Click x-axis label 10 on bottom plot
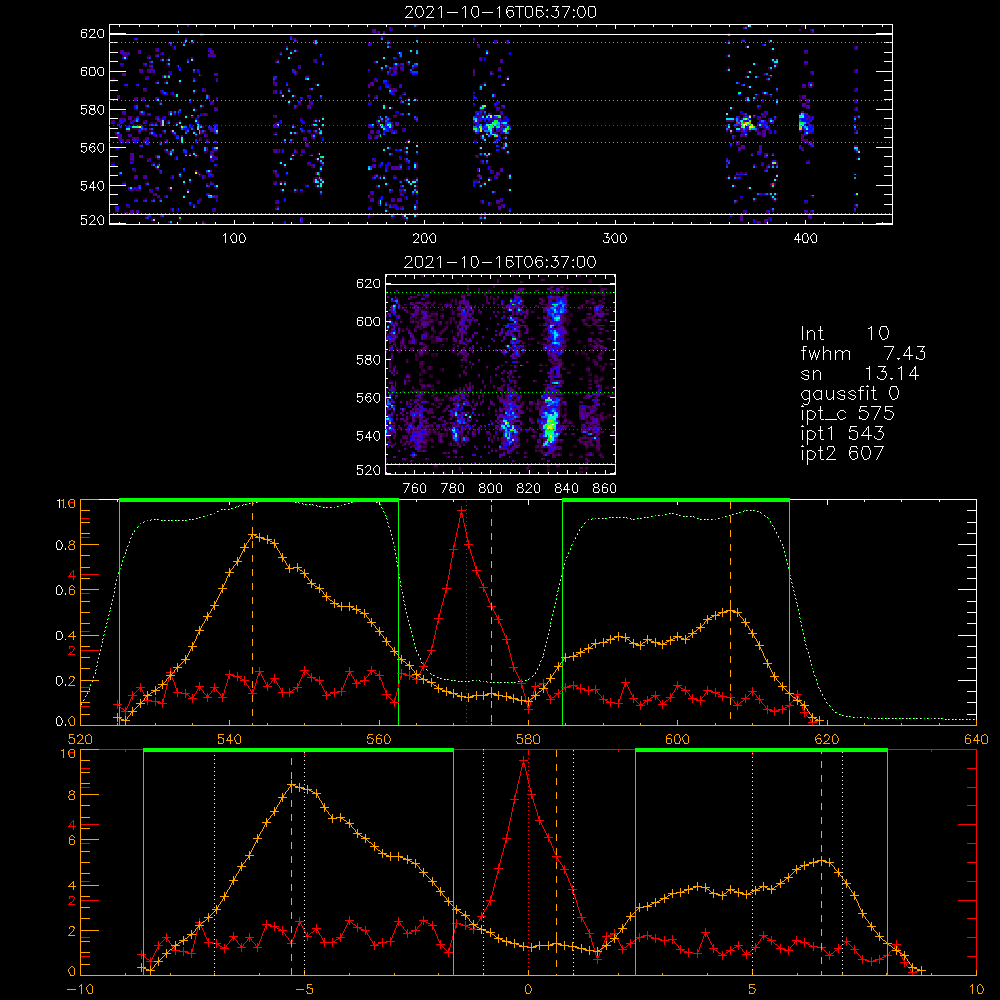This screenshot has width=1000, height=1000. coord(976,990)
